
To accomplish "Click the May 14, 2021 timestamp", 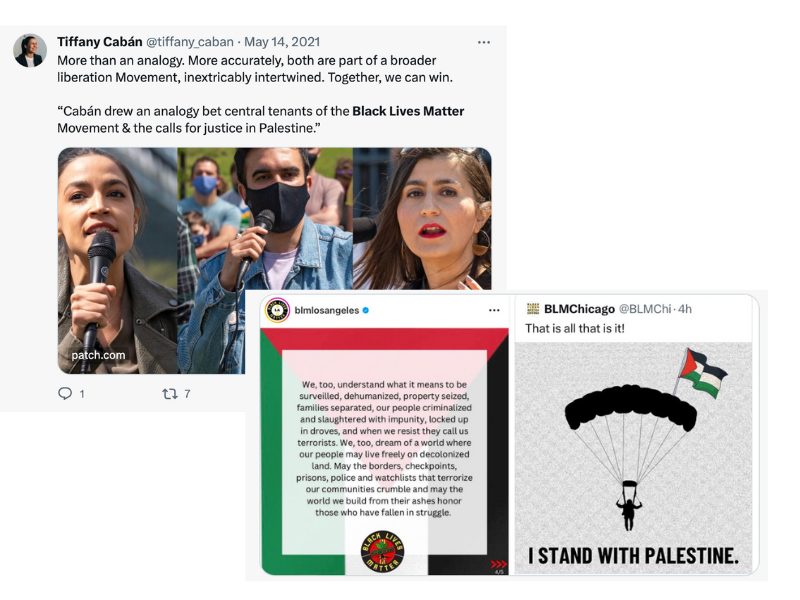I will point(282,42).
